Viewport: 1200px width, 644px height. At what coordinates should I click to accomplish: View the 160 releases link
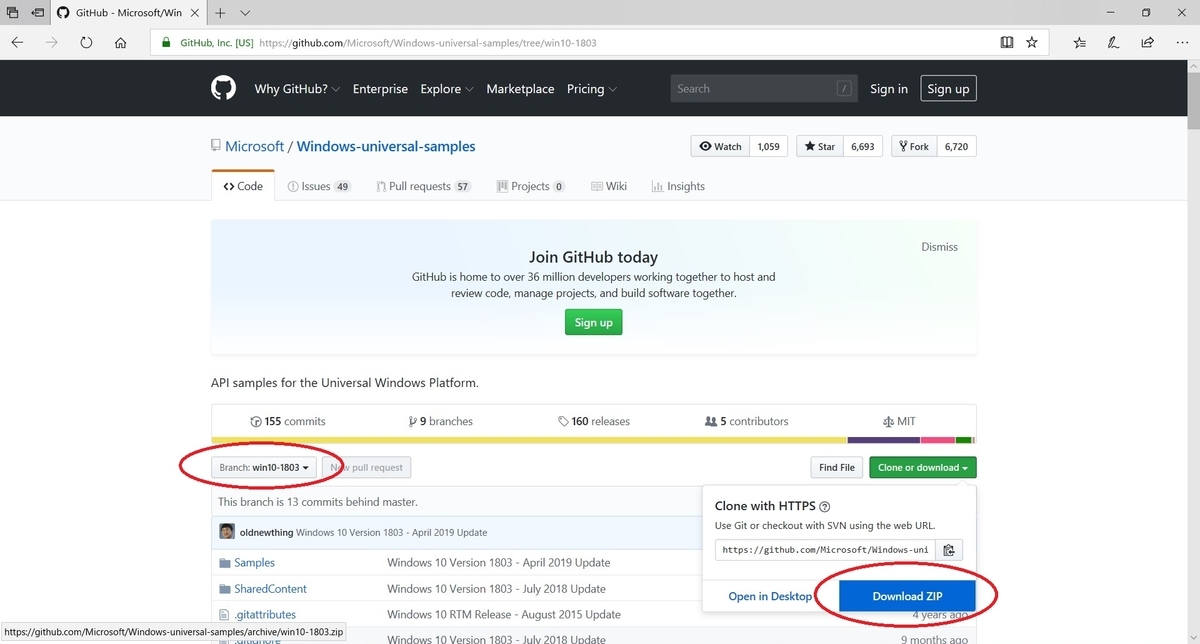point(594,421)
